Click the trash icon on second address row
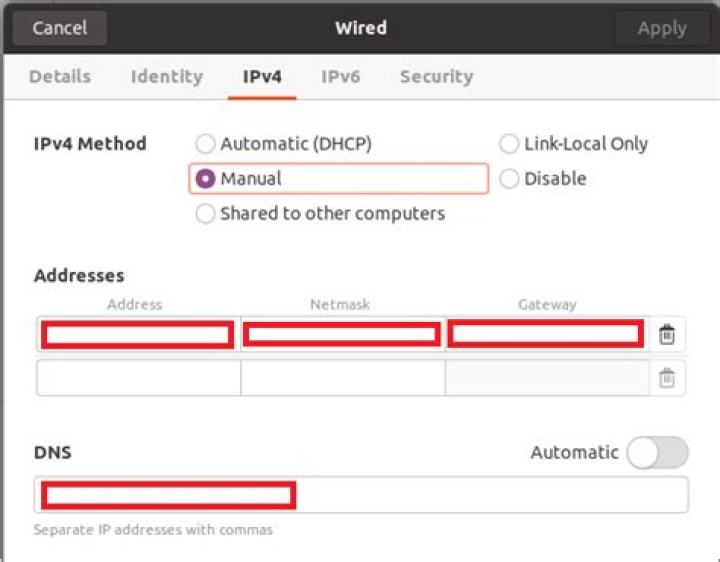The width and height of the screenshot is (720, 562). click(x=667, y=378)
